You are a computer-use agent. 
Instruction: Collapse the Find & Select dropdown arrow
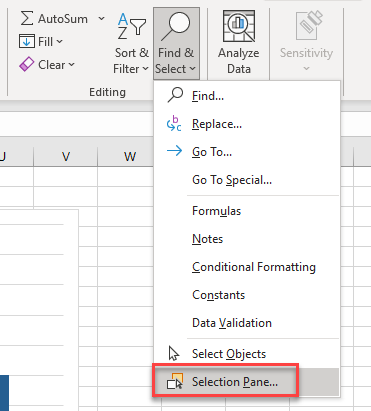[192, 69]
